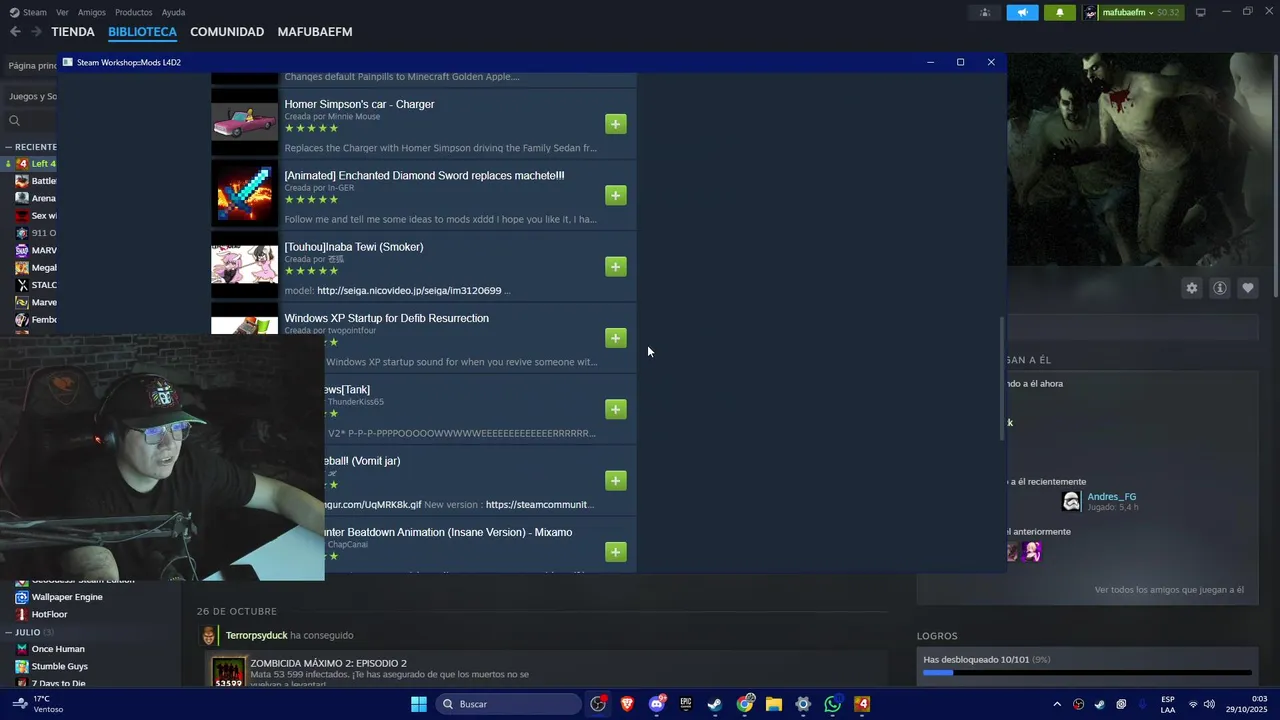Open Andres_FG friend profile
Image resolution: width=1280 pixels, height=720 pixels.
coord(1111,497)
